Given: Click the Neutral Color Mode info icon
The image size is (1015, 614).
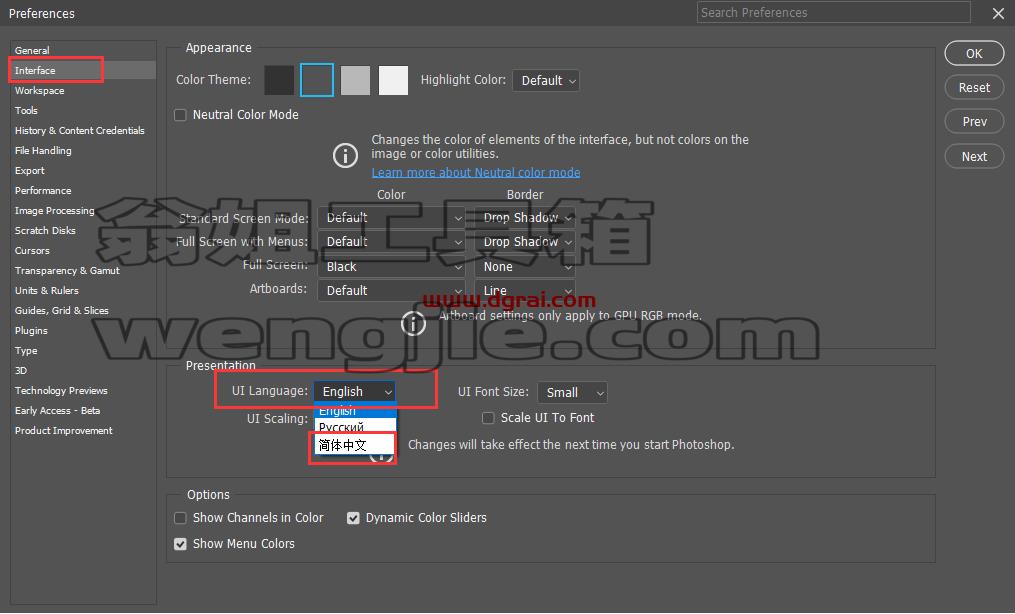Looking at the screenshot, I should pos(345,155).
